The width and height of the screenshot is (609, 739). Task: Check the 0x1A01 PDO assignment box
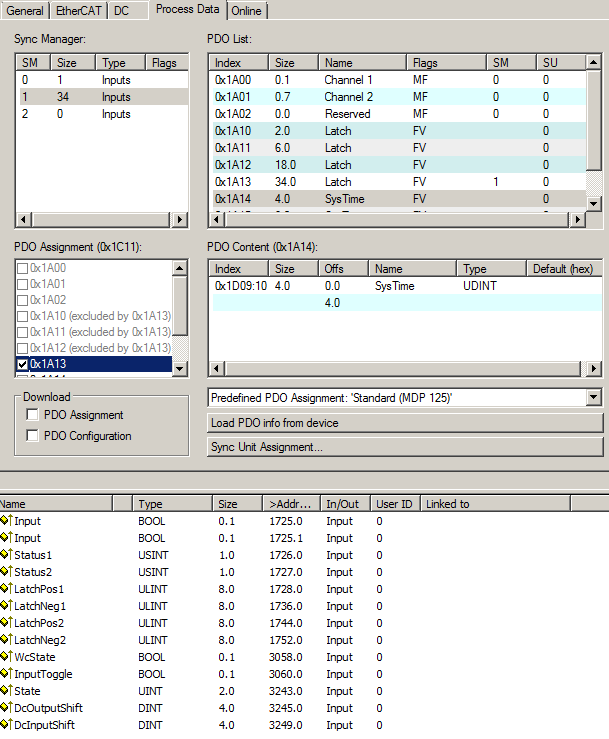(22, 284)
